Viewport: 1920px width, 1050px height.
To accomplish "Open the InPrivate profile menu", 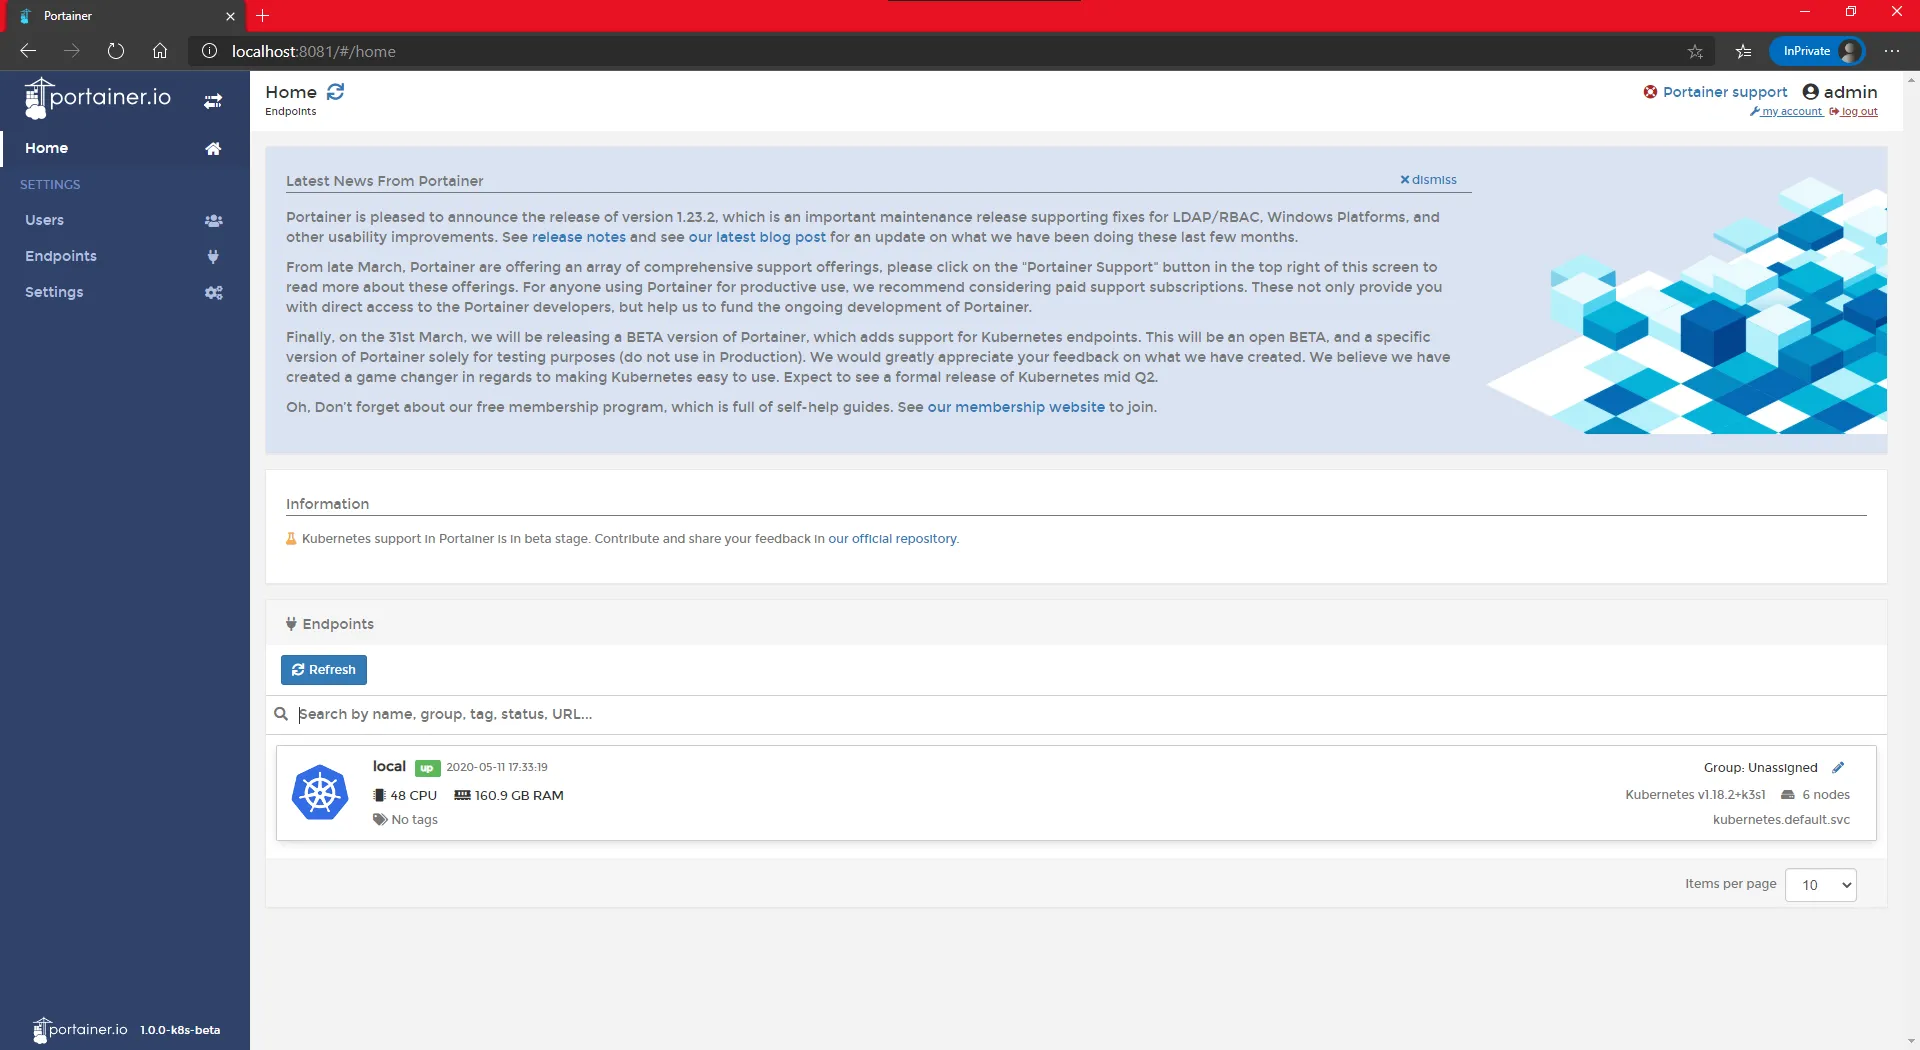I will 1818,51.
